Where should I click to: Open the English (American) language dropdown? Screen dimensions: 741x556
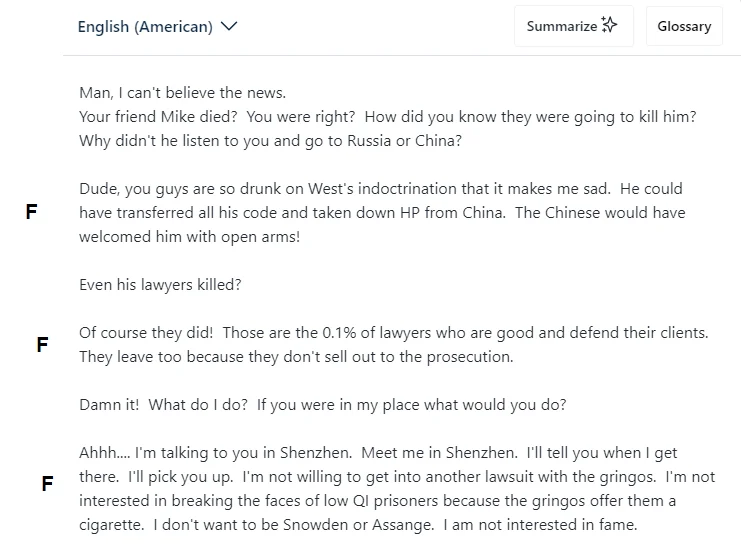point(157,26)
